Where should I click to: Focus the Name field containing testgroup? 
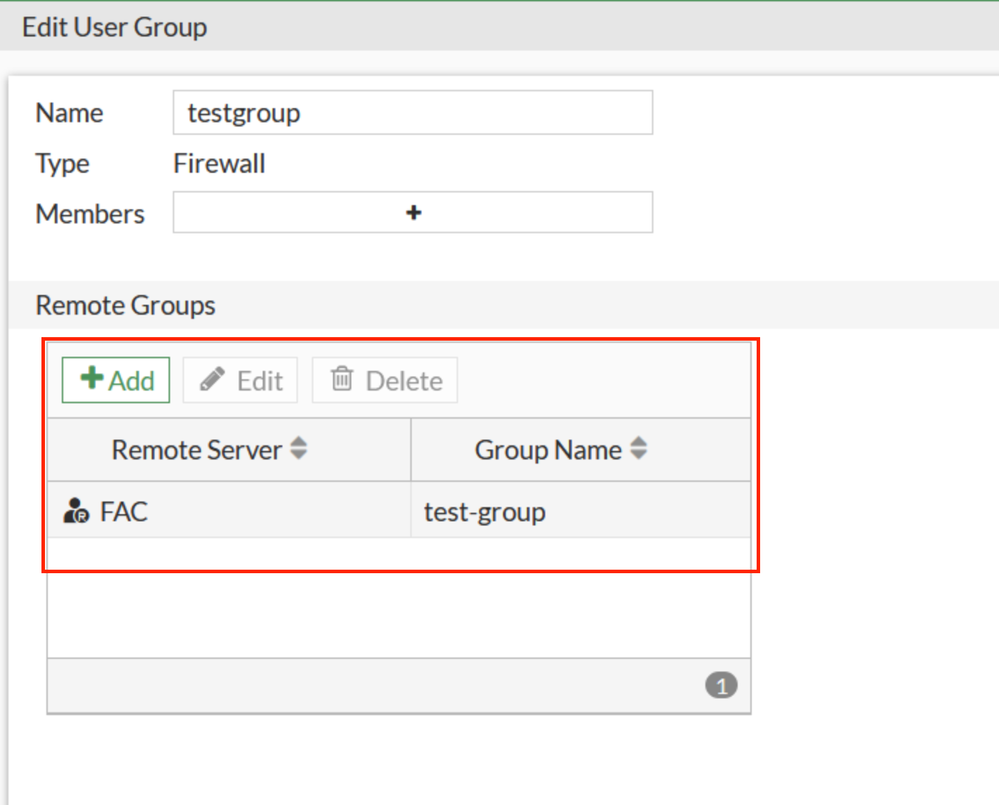[x=412, y=113]
